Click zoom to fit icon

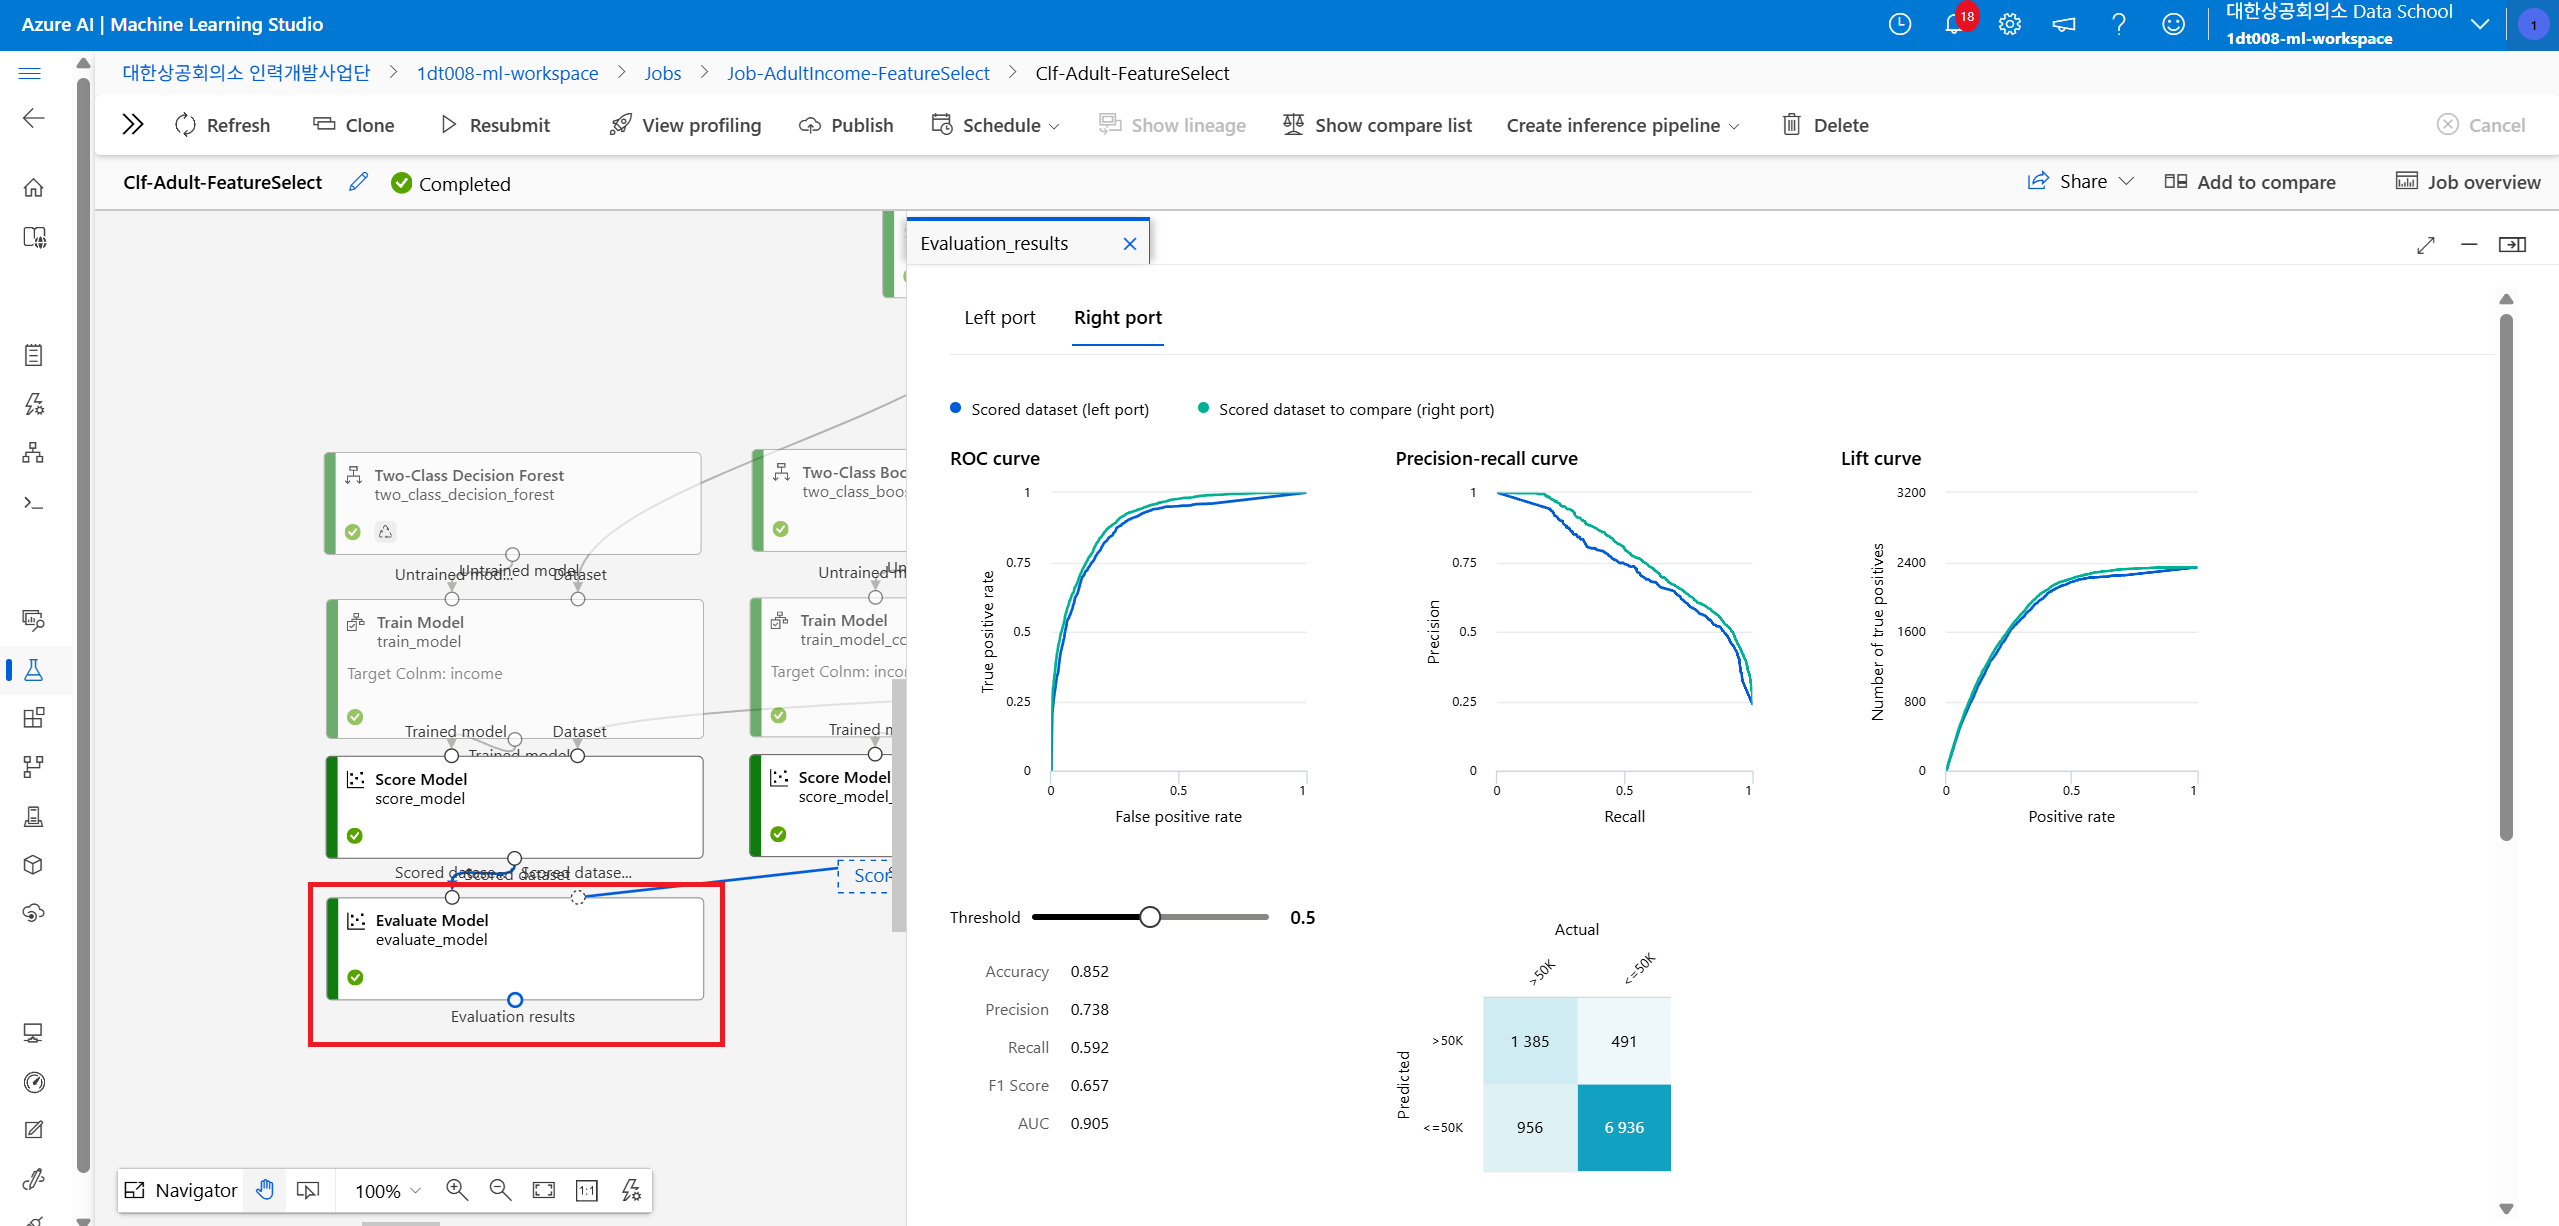pyautogui.click(x=543, y=1190)
